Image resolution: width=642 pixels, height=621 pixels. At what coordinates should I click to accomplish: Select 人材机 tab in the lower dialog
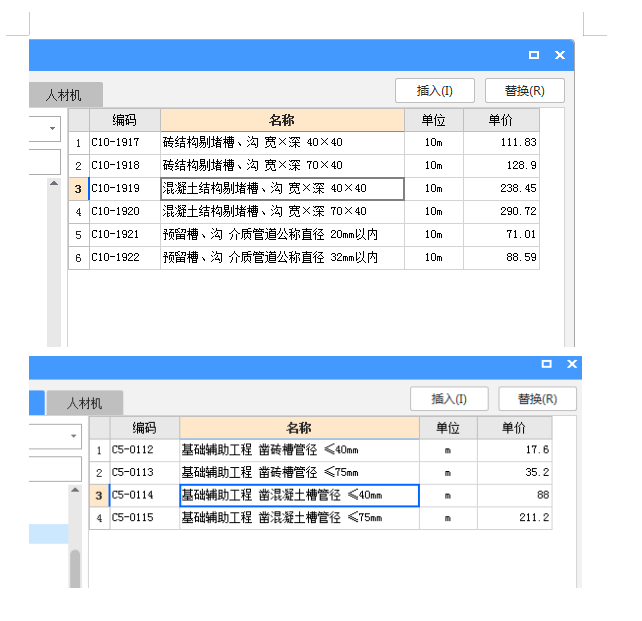84,403
